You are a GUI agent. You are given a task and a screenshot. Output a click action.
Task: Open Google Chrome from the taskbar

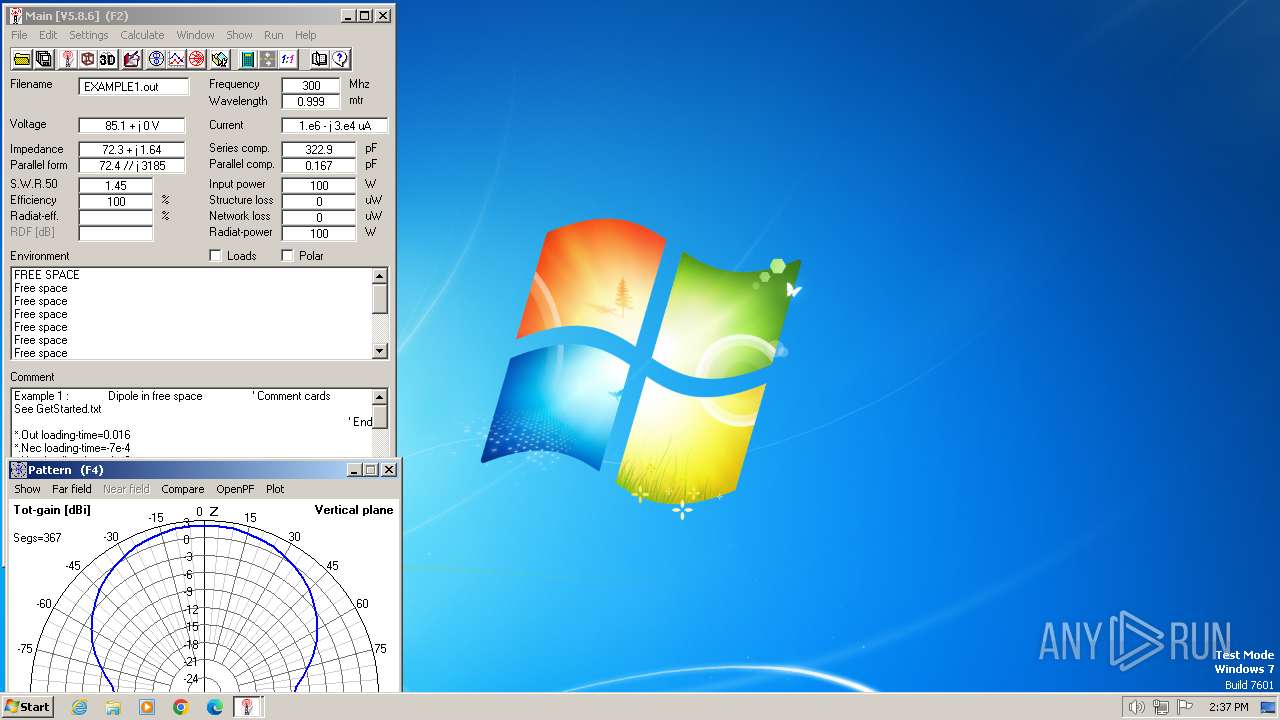181,707
